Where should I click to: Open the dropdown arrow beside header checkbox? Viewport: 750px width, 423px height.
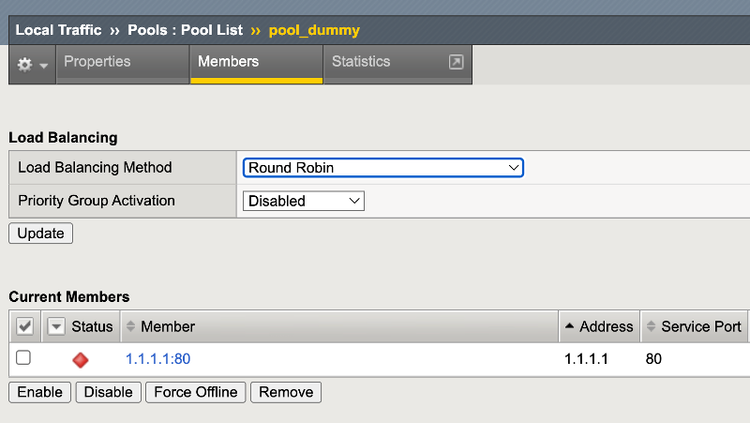[x=56, y=327]
